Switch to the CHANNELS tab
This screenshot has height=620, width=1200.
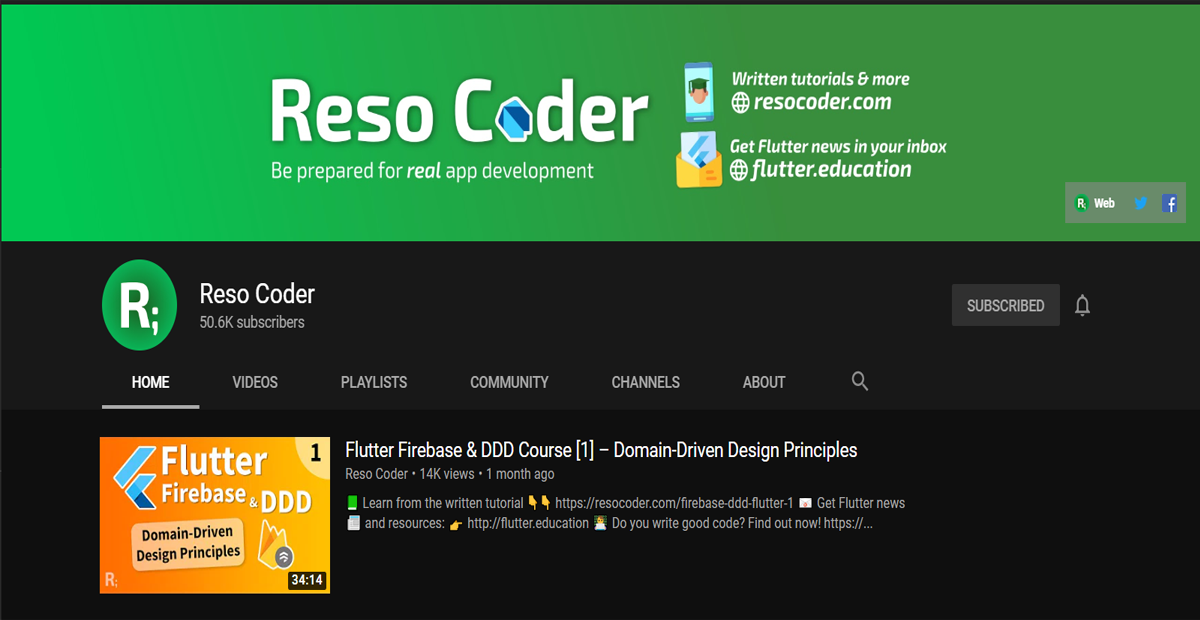(x=645, y=382)
